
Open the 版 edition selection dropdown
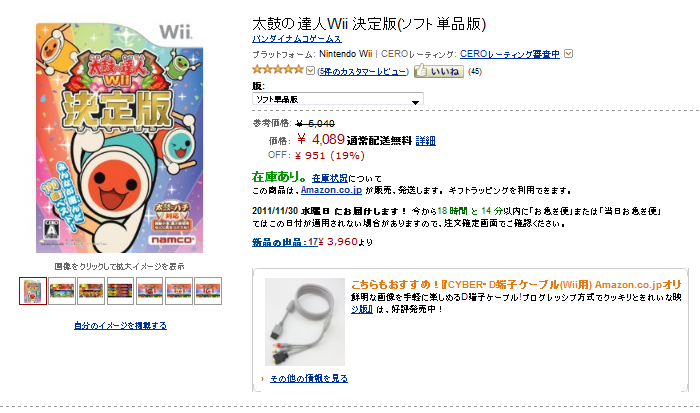pos(338,99)
